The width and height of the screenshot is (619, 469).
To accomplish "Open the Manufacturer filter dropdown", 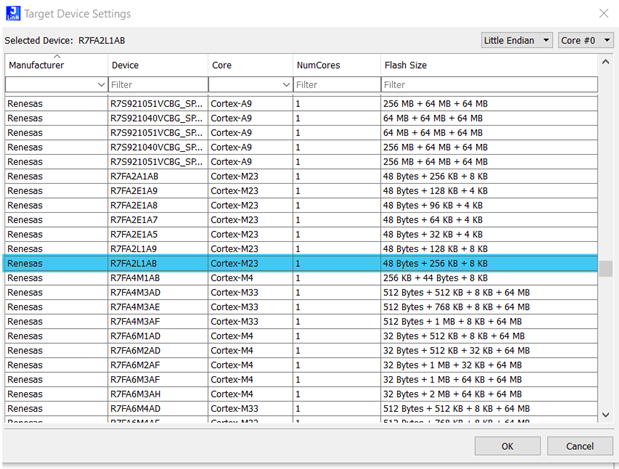I will pos(101,84).
